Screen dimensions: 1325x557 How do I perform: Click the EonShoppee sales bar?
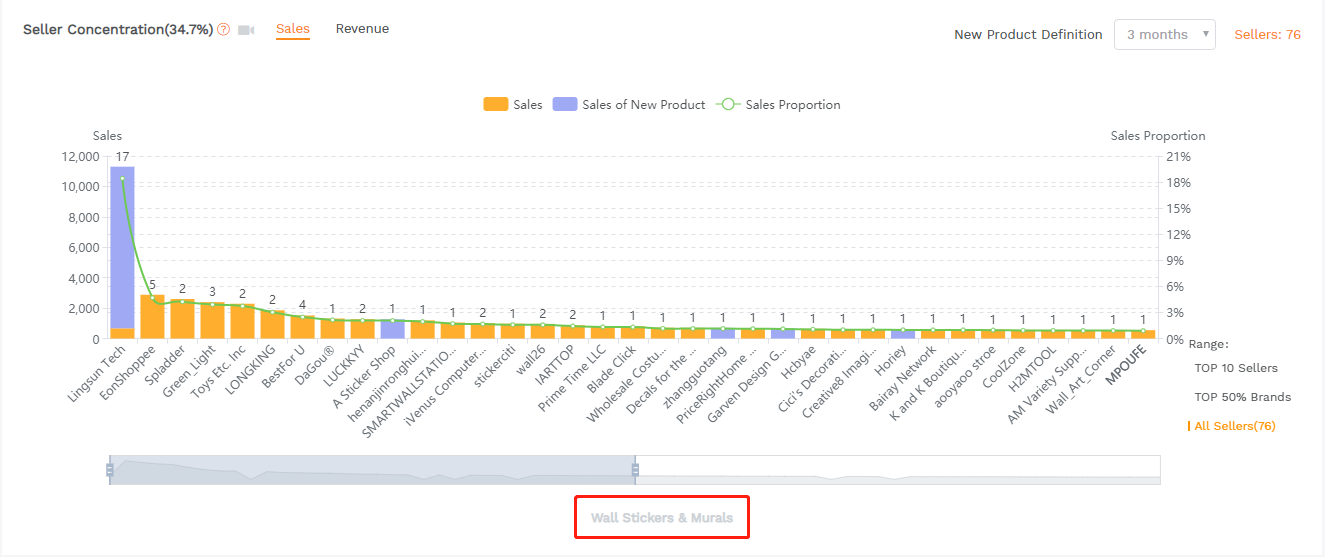(152, 317)
